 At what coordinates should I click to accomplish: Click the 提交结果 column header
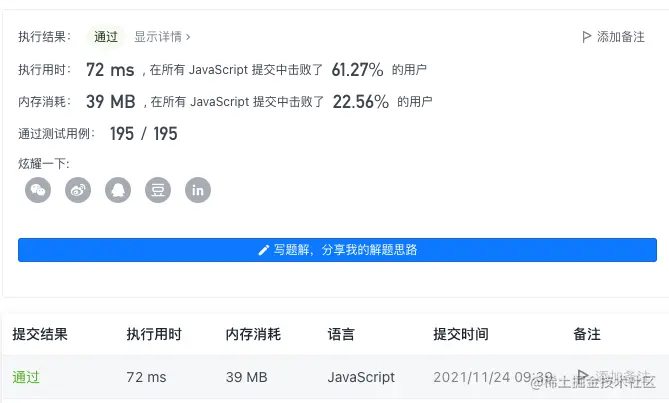click(40, 334)
